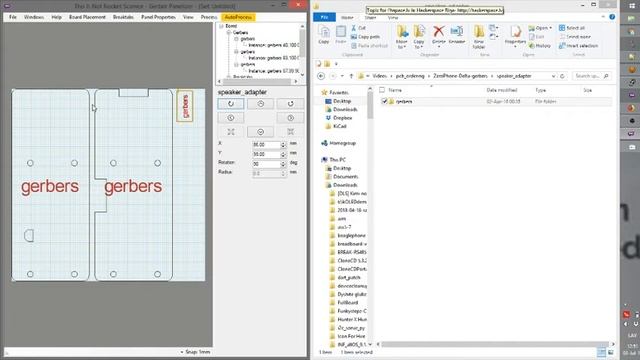640x360 pixels.
Task: Click the board tree horizontal scrollbar
Action: [x=258, y=82]
